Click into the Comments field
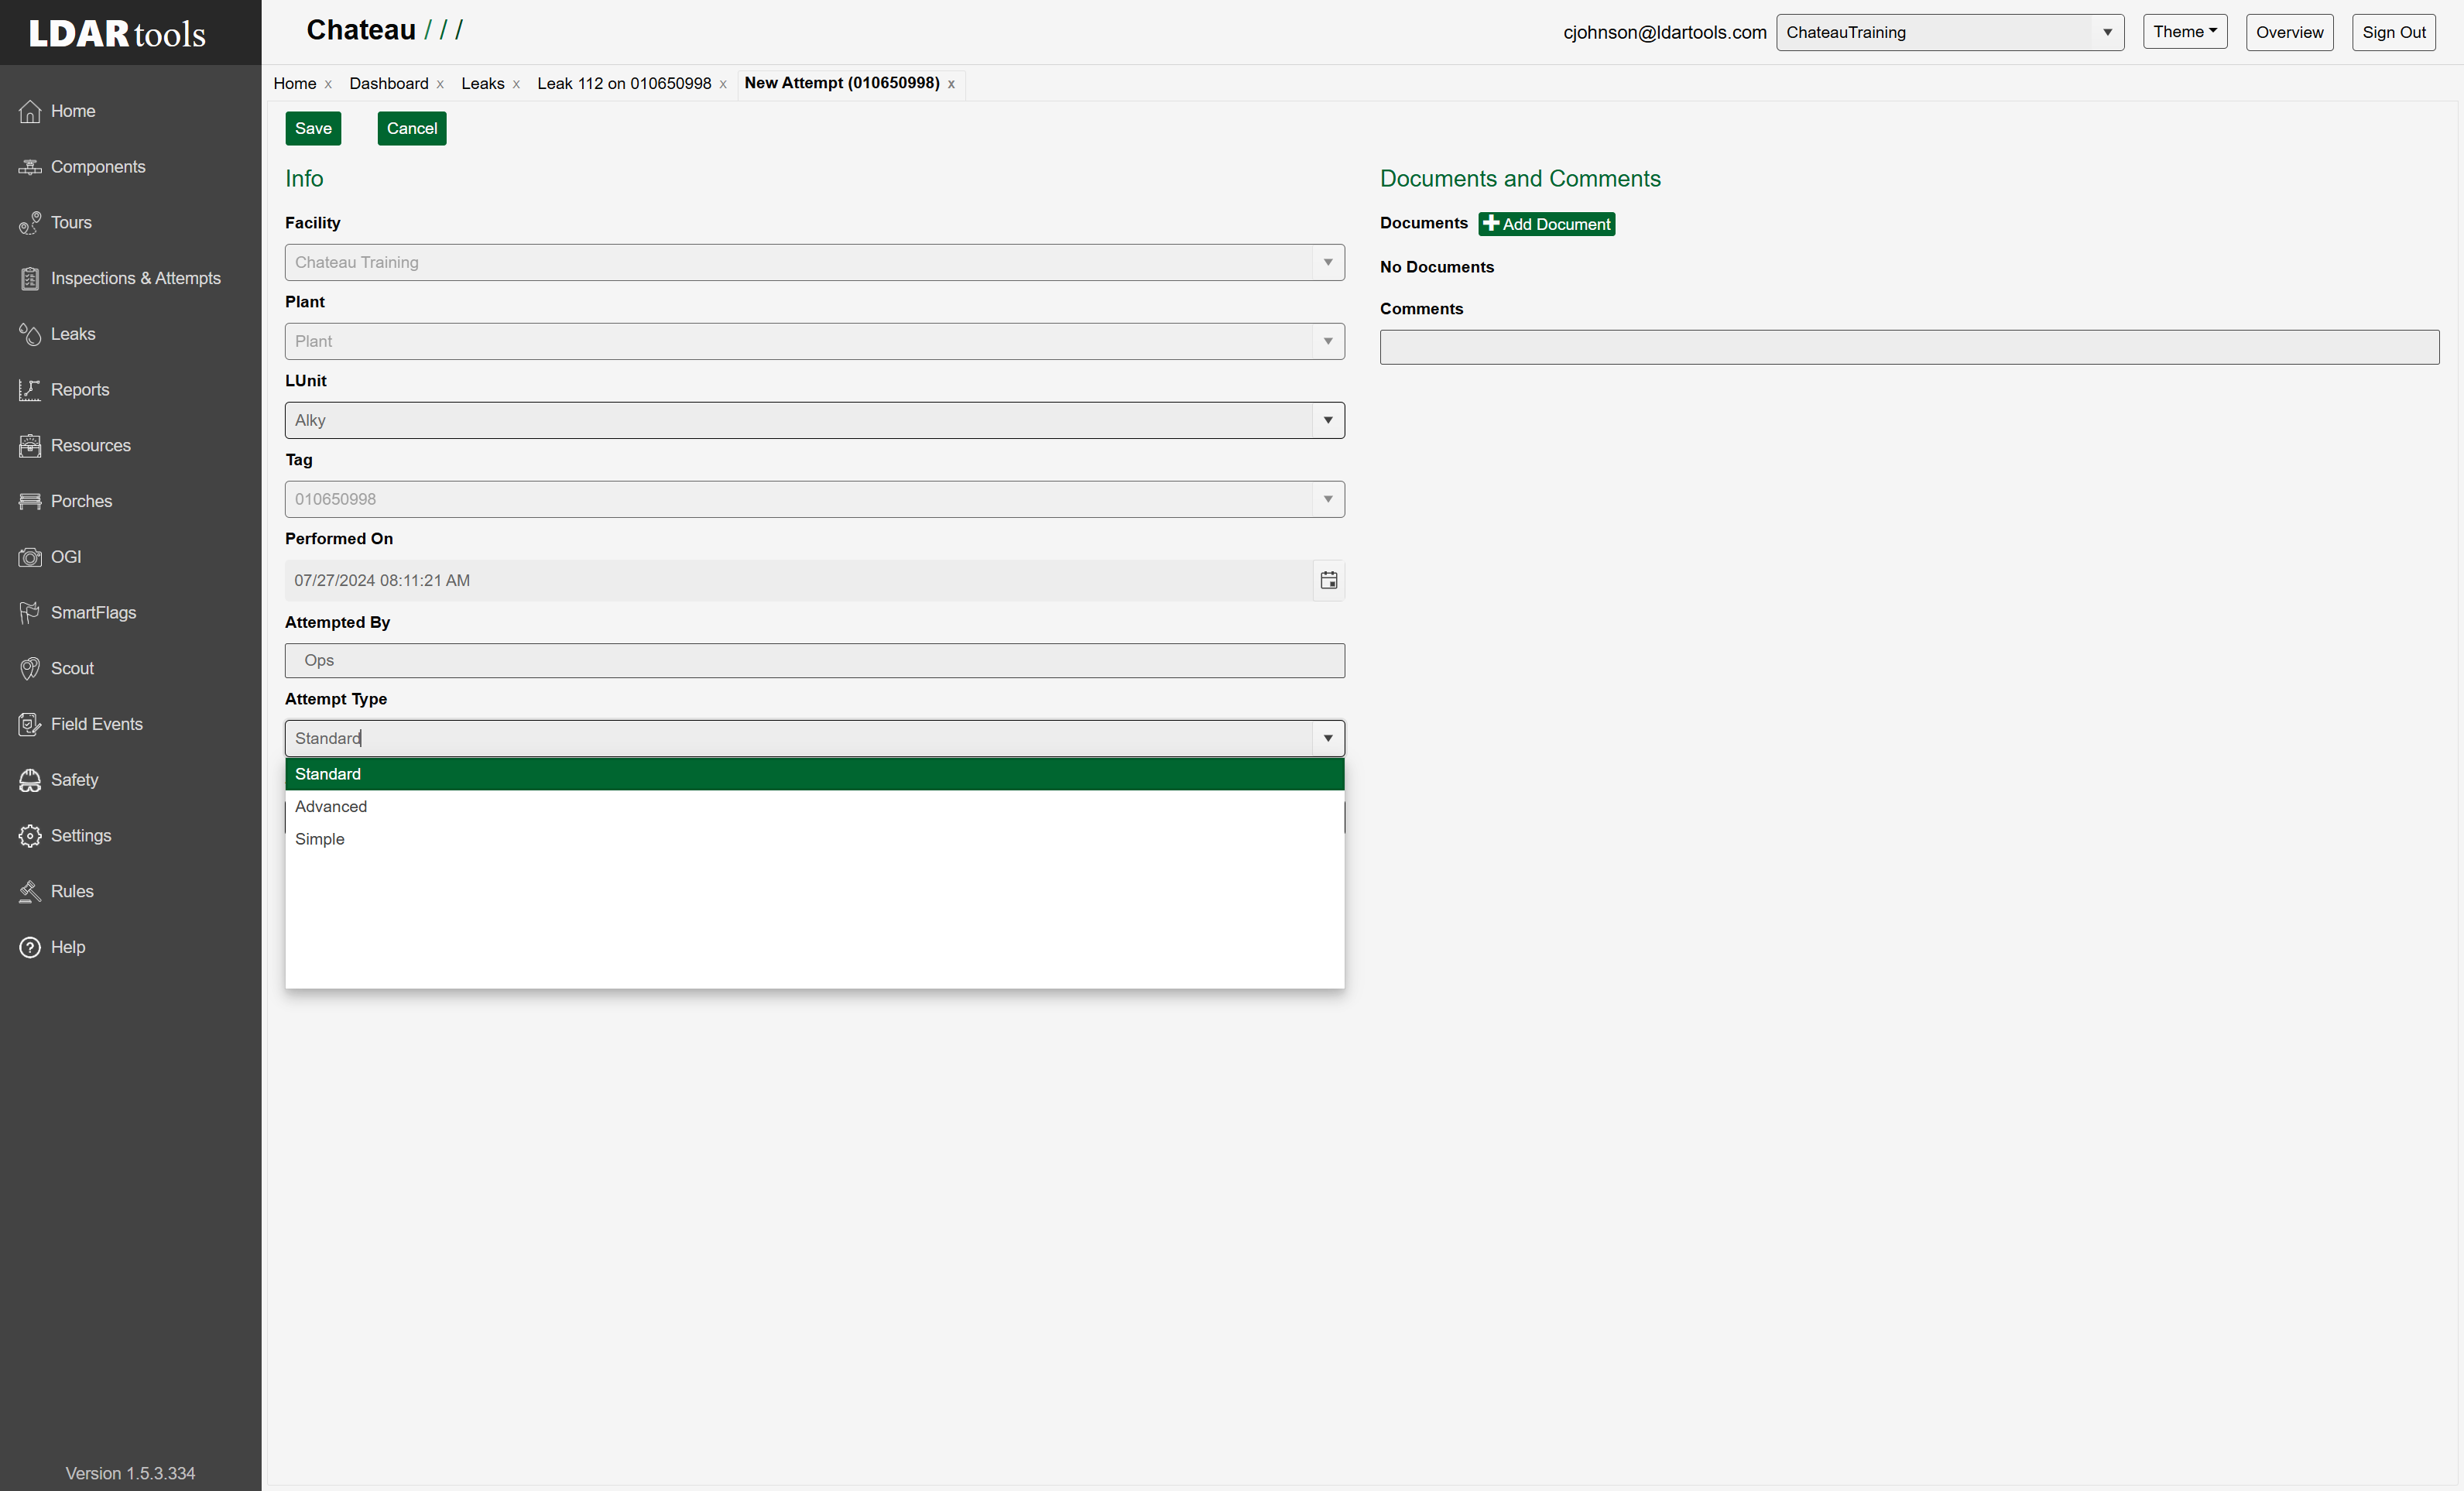Viewport: 2464px width, 1491px height. (1910, 347)
